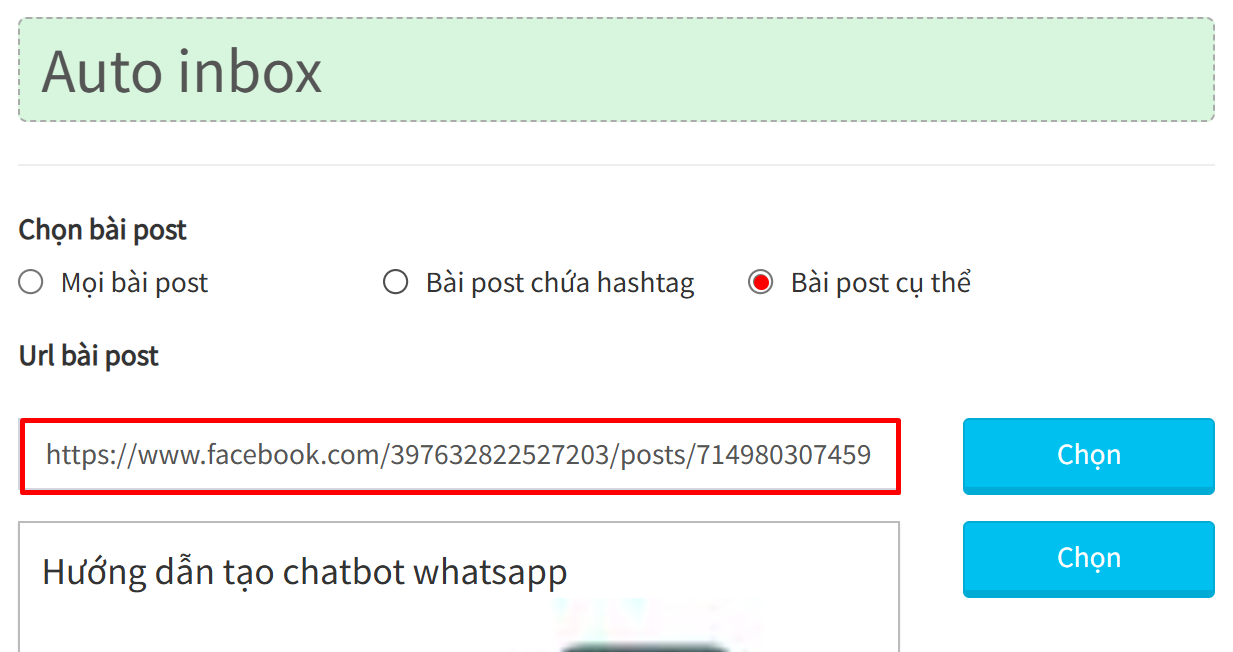Viewport: 1233px width, 652px height.
Task: Select the post preview card box
Action: (x=460, y=587)
